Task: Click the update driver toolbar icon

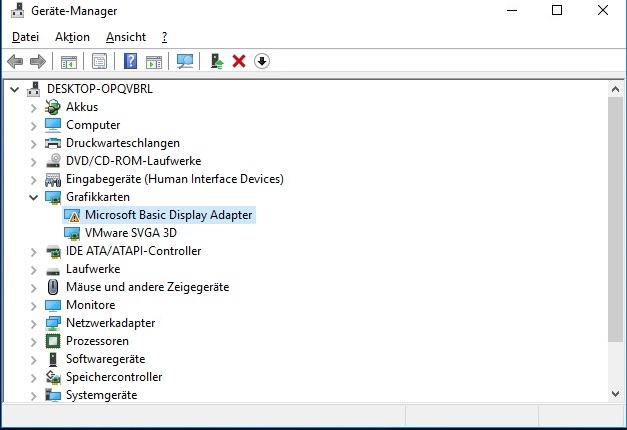Action: point(217,62)
